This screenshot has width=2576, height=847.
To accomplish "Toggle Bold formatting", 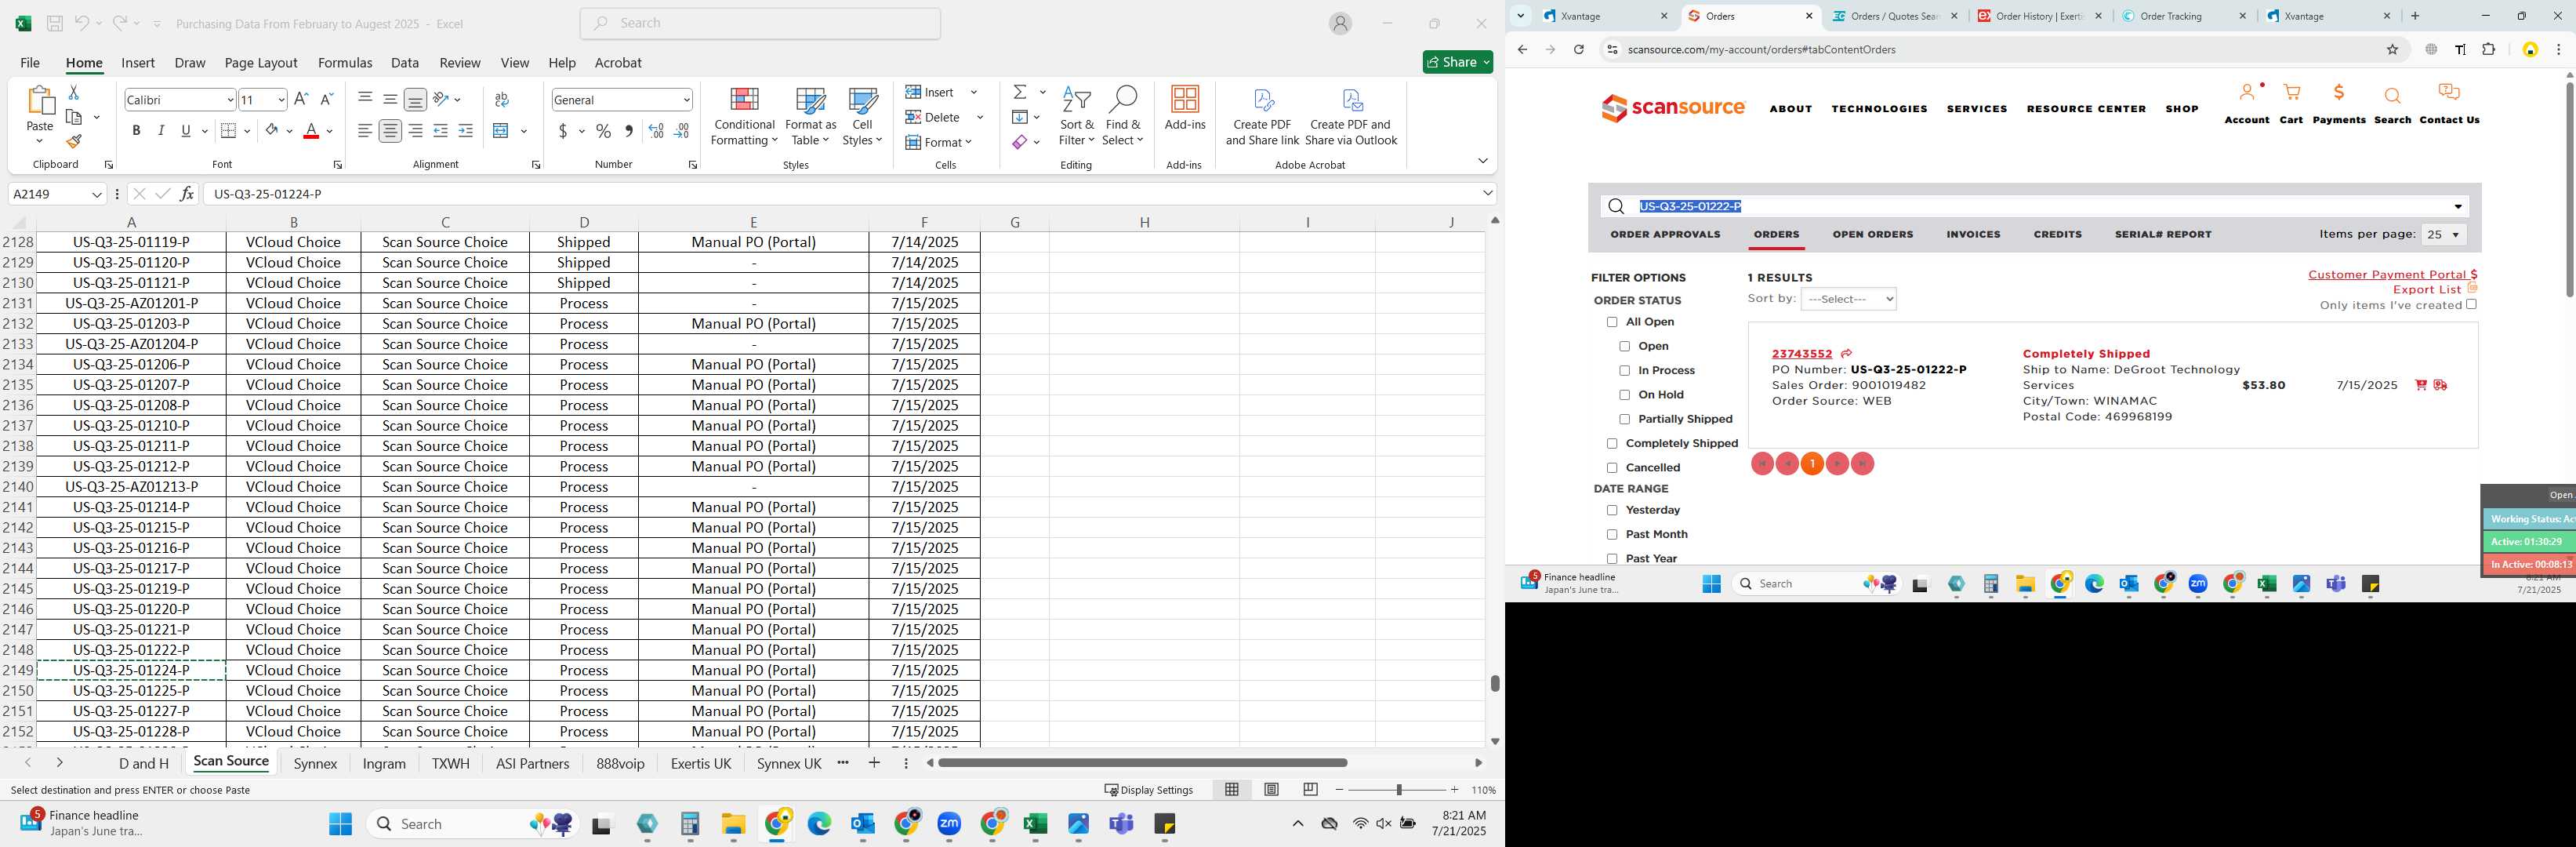I will [x=136, y=131].
